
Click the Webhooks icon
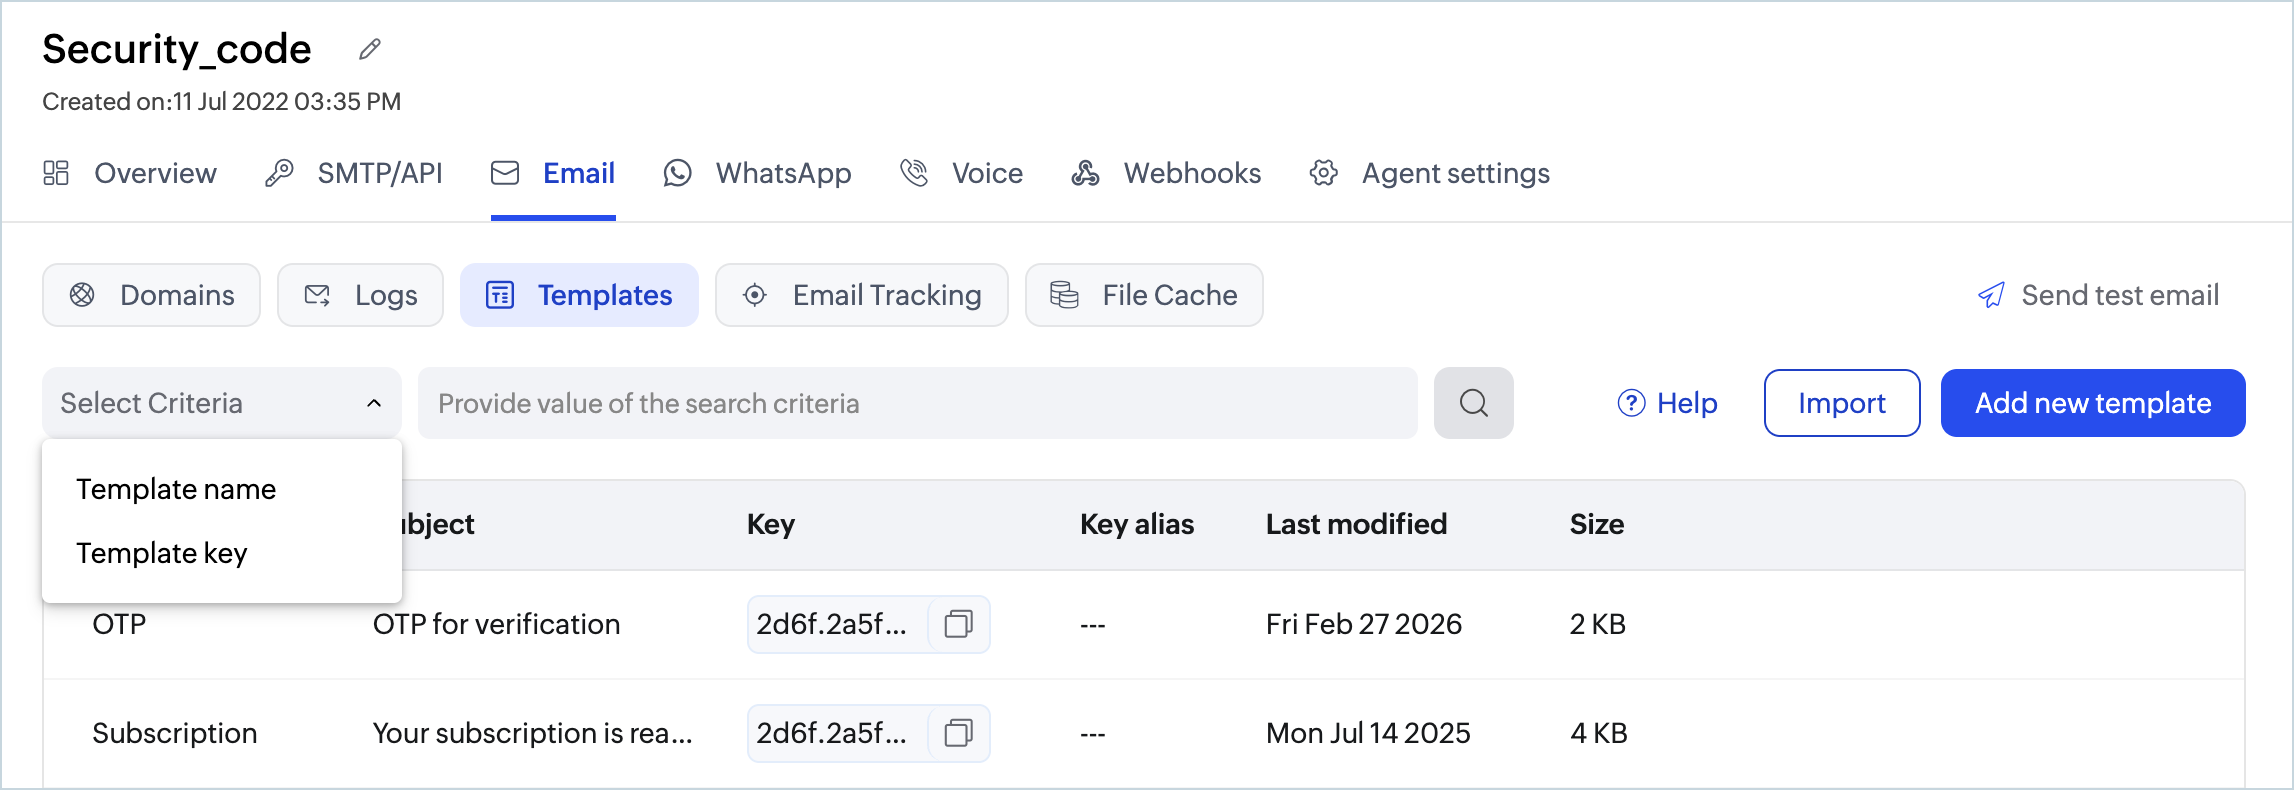click(1085, 173)
